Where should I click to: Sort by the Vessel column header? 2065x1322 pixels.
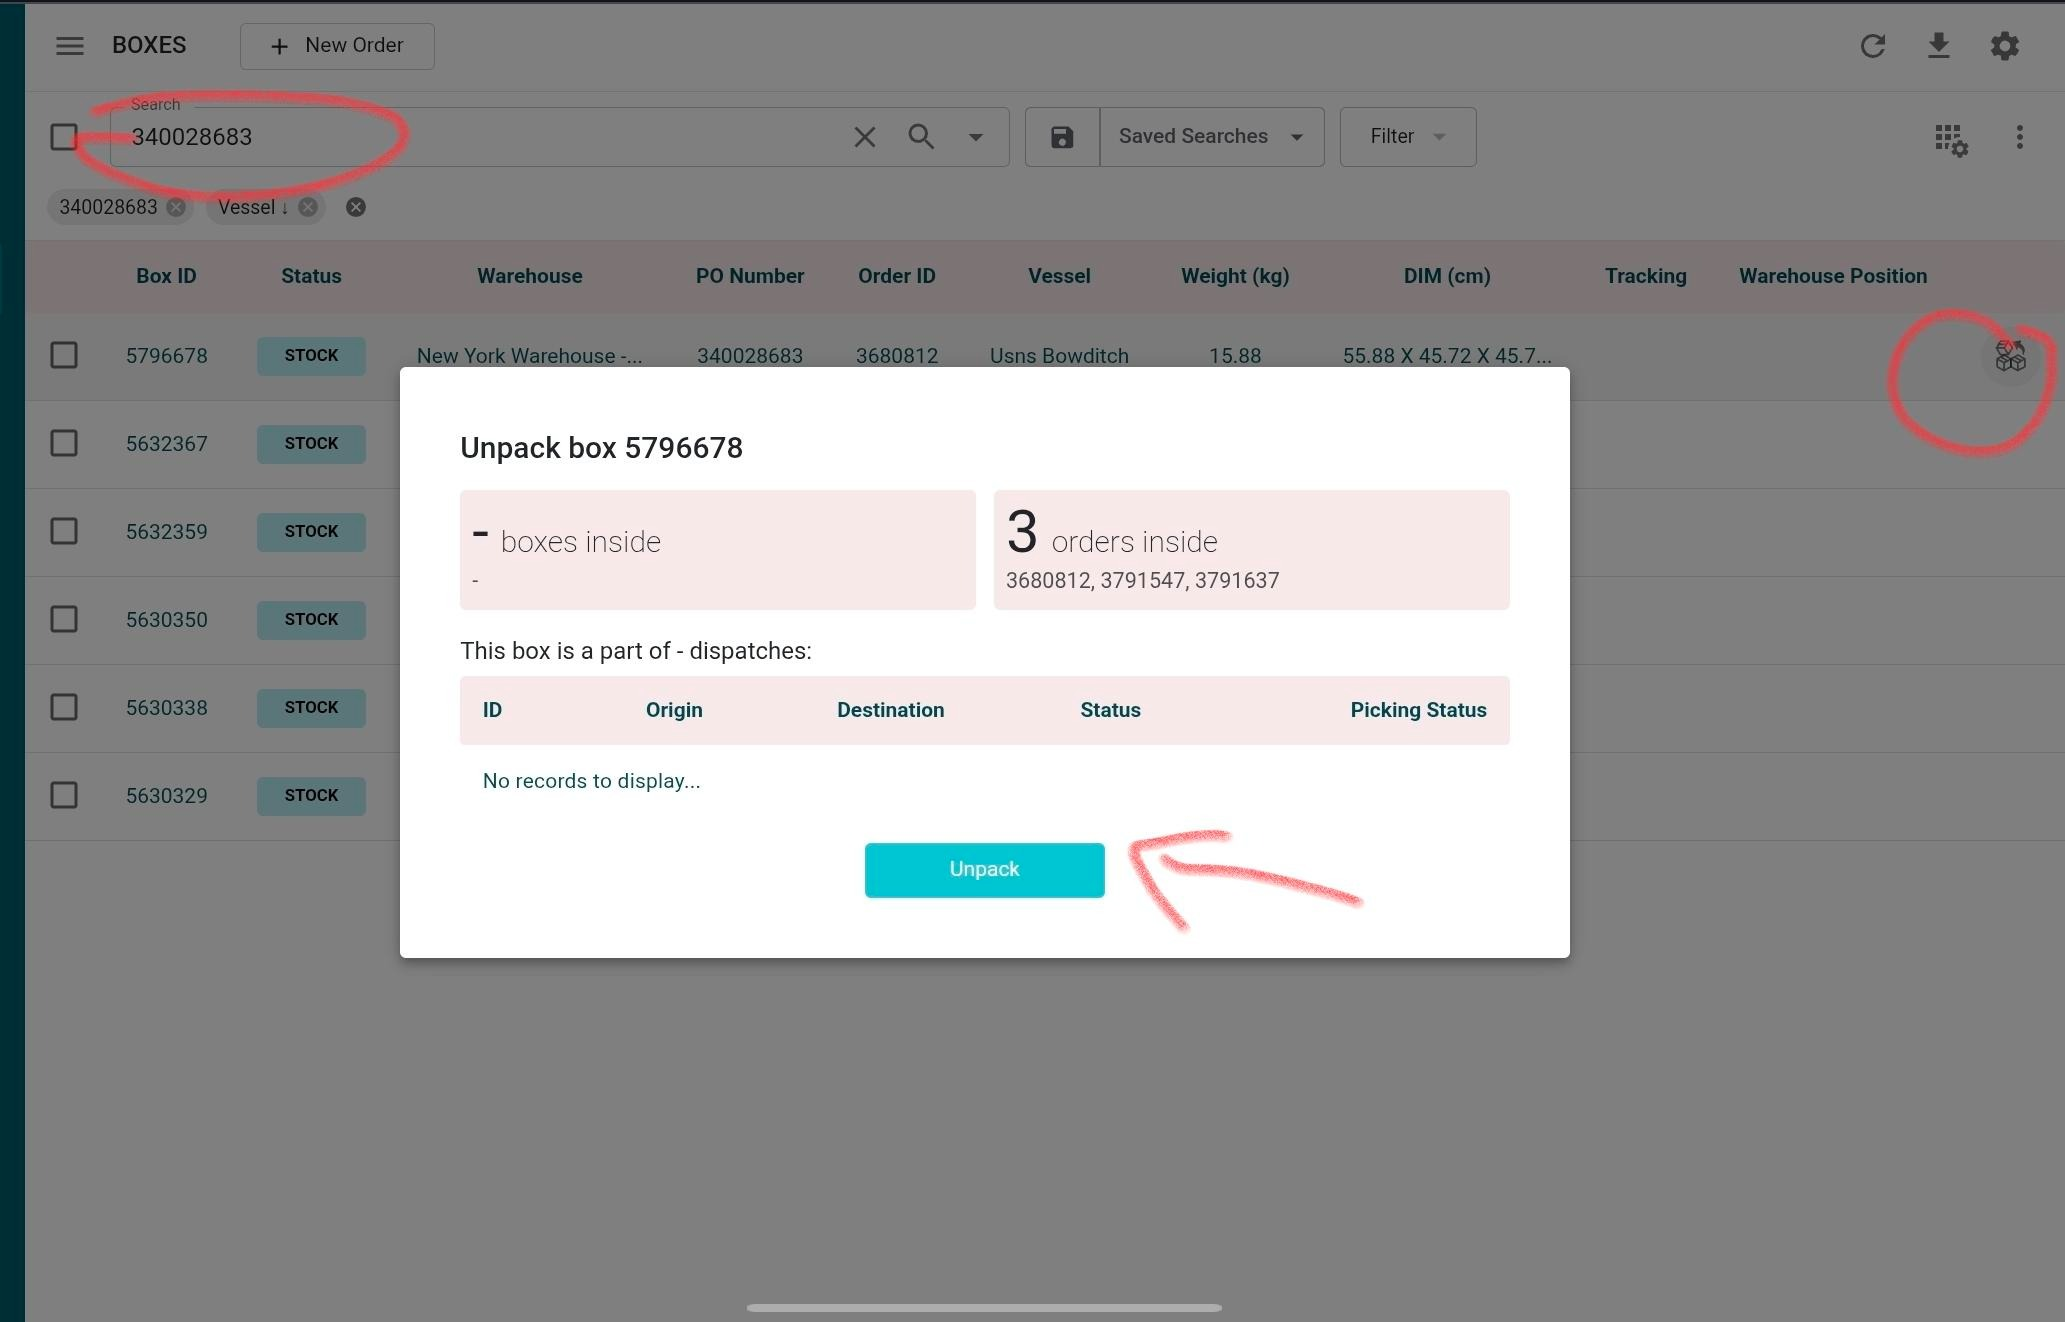point(1058,276)
